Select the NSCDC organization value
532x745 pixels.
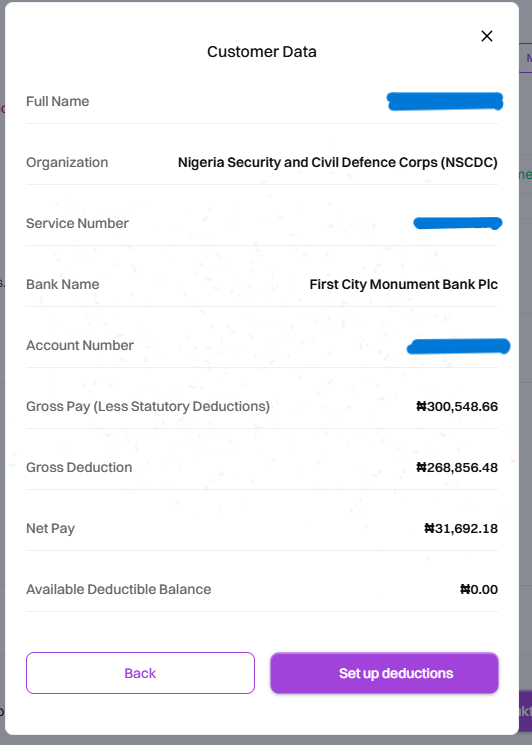[338, 162]
